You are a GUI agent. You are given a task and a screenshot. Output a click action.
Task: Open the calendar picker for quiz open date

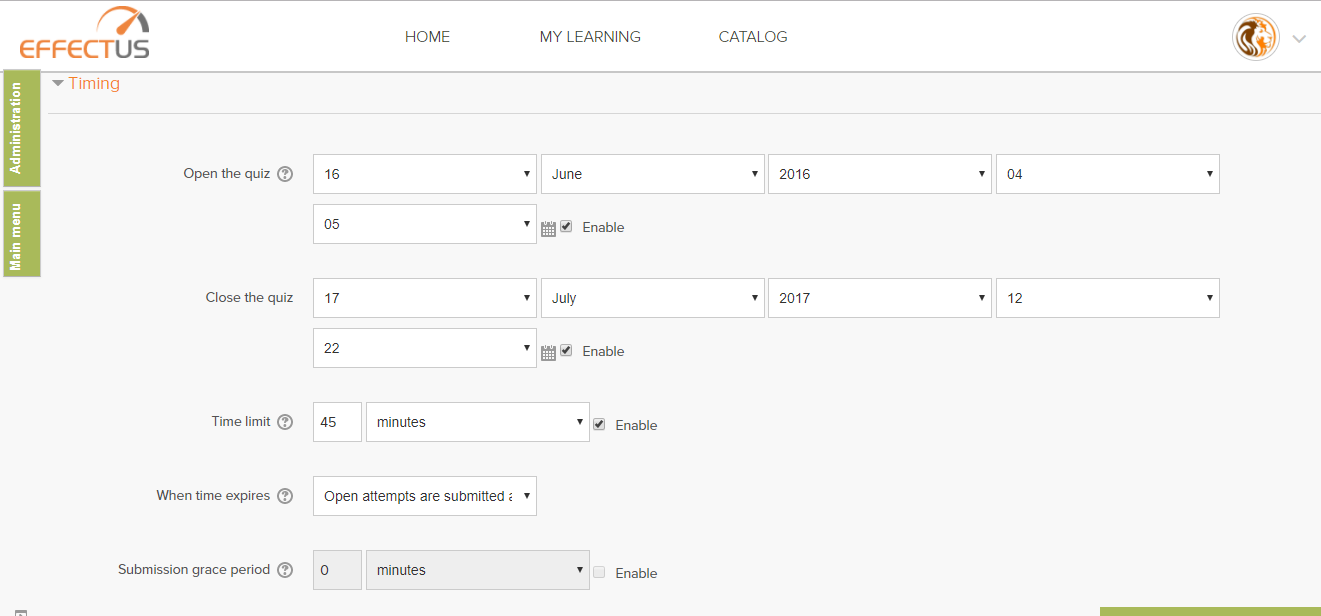click(548, 227)
